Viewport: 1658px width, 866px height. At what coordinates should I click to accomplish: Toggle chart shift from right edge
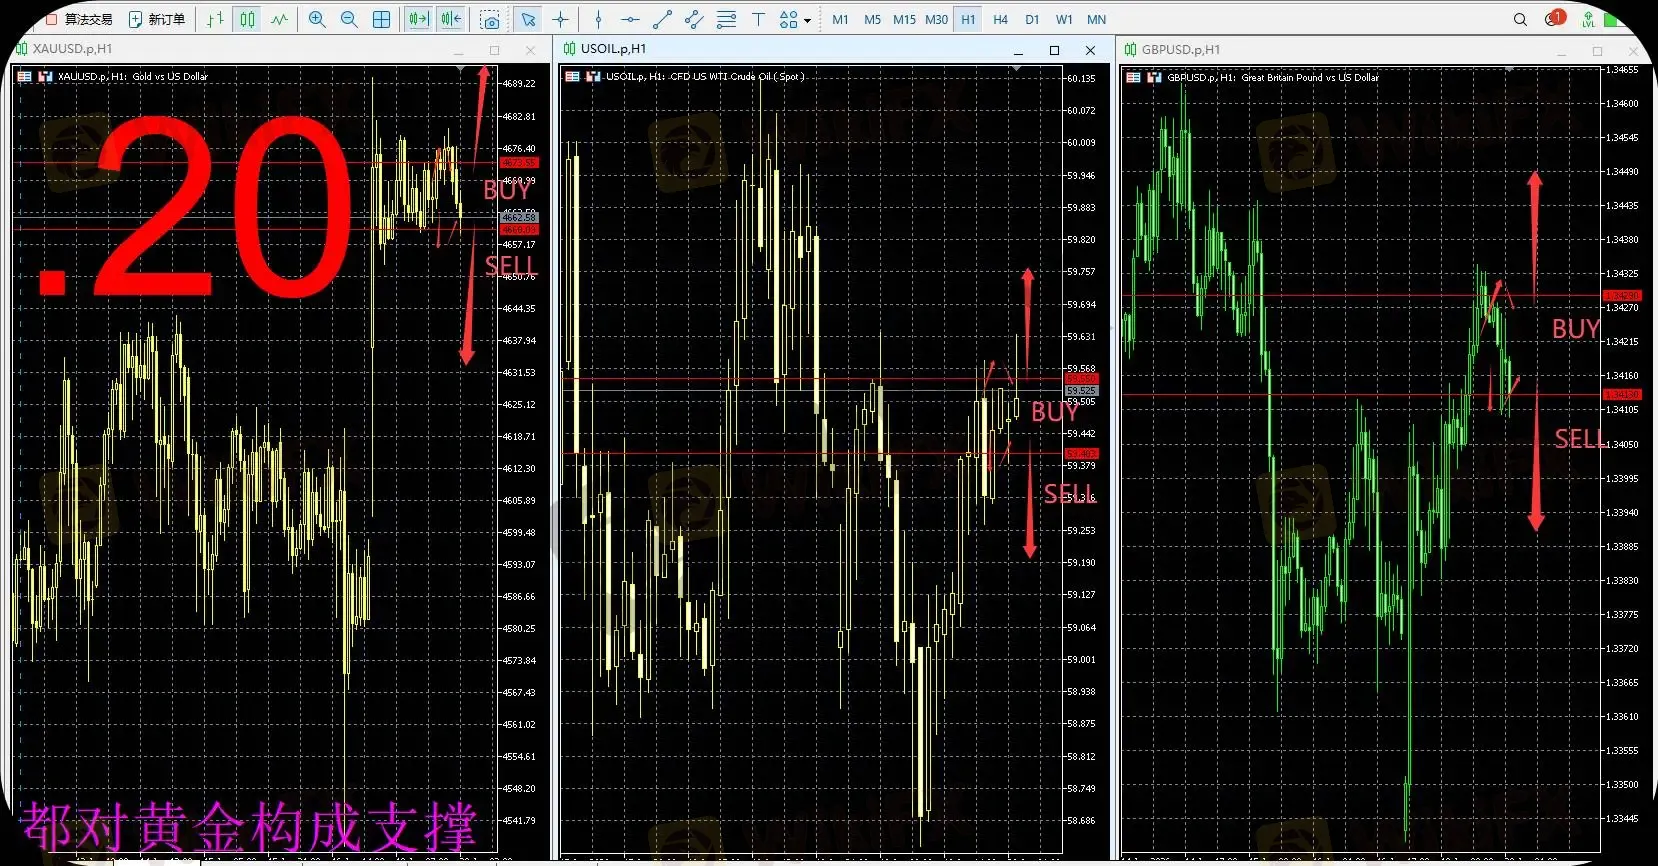click(x=451, y=19)
